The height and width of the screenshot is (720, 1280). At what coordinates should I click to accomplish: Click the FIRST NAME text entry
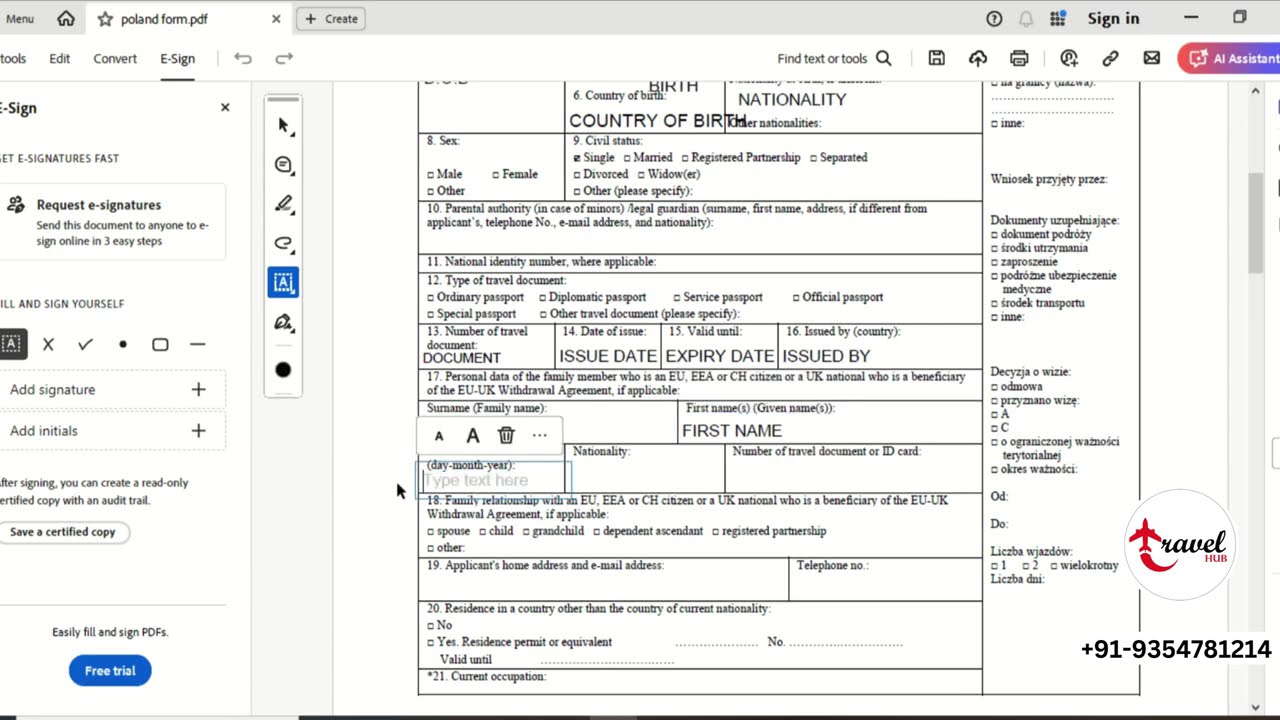[x=731, y=431]
